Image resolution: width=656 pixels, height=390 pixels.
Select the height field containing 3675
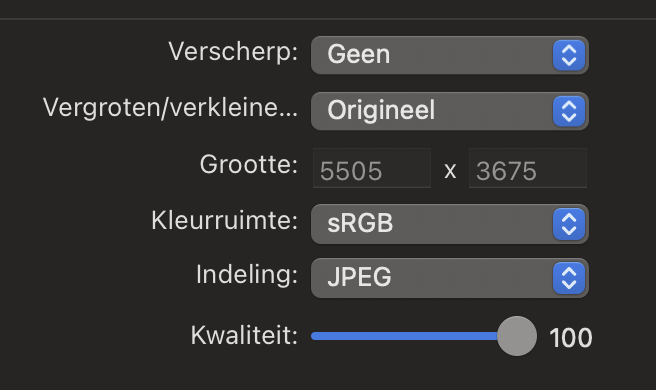[528, 168]
